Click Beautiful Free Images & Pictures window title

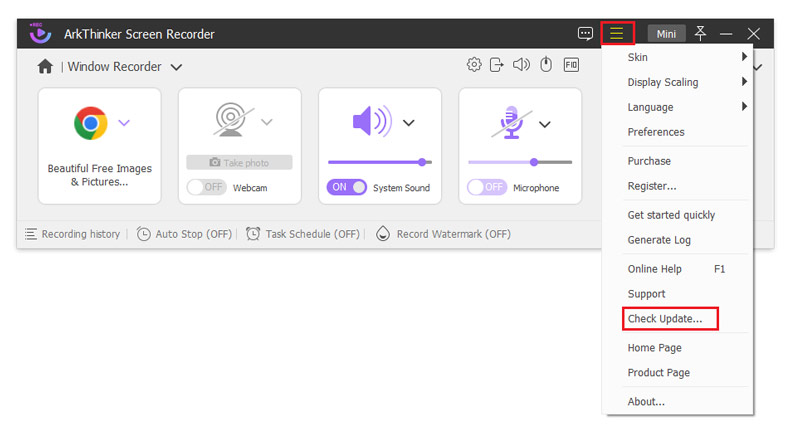pos(99,175)
